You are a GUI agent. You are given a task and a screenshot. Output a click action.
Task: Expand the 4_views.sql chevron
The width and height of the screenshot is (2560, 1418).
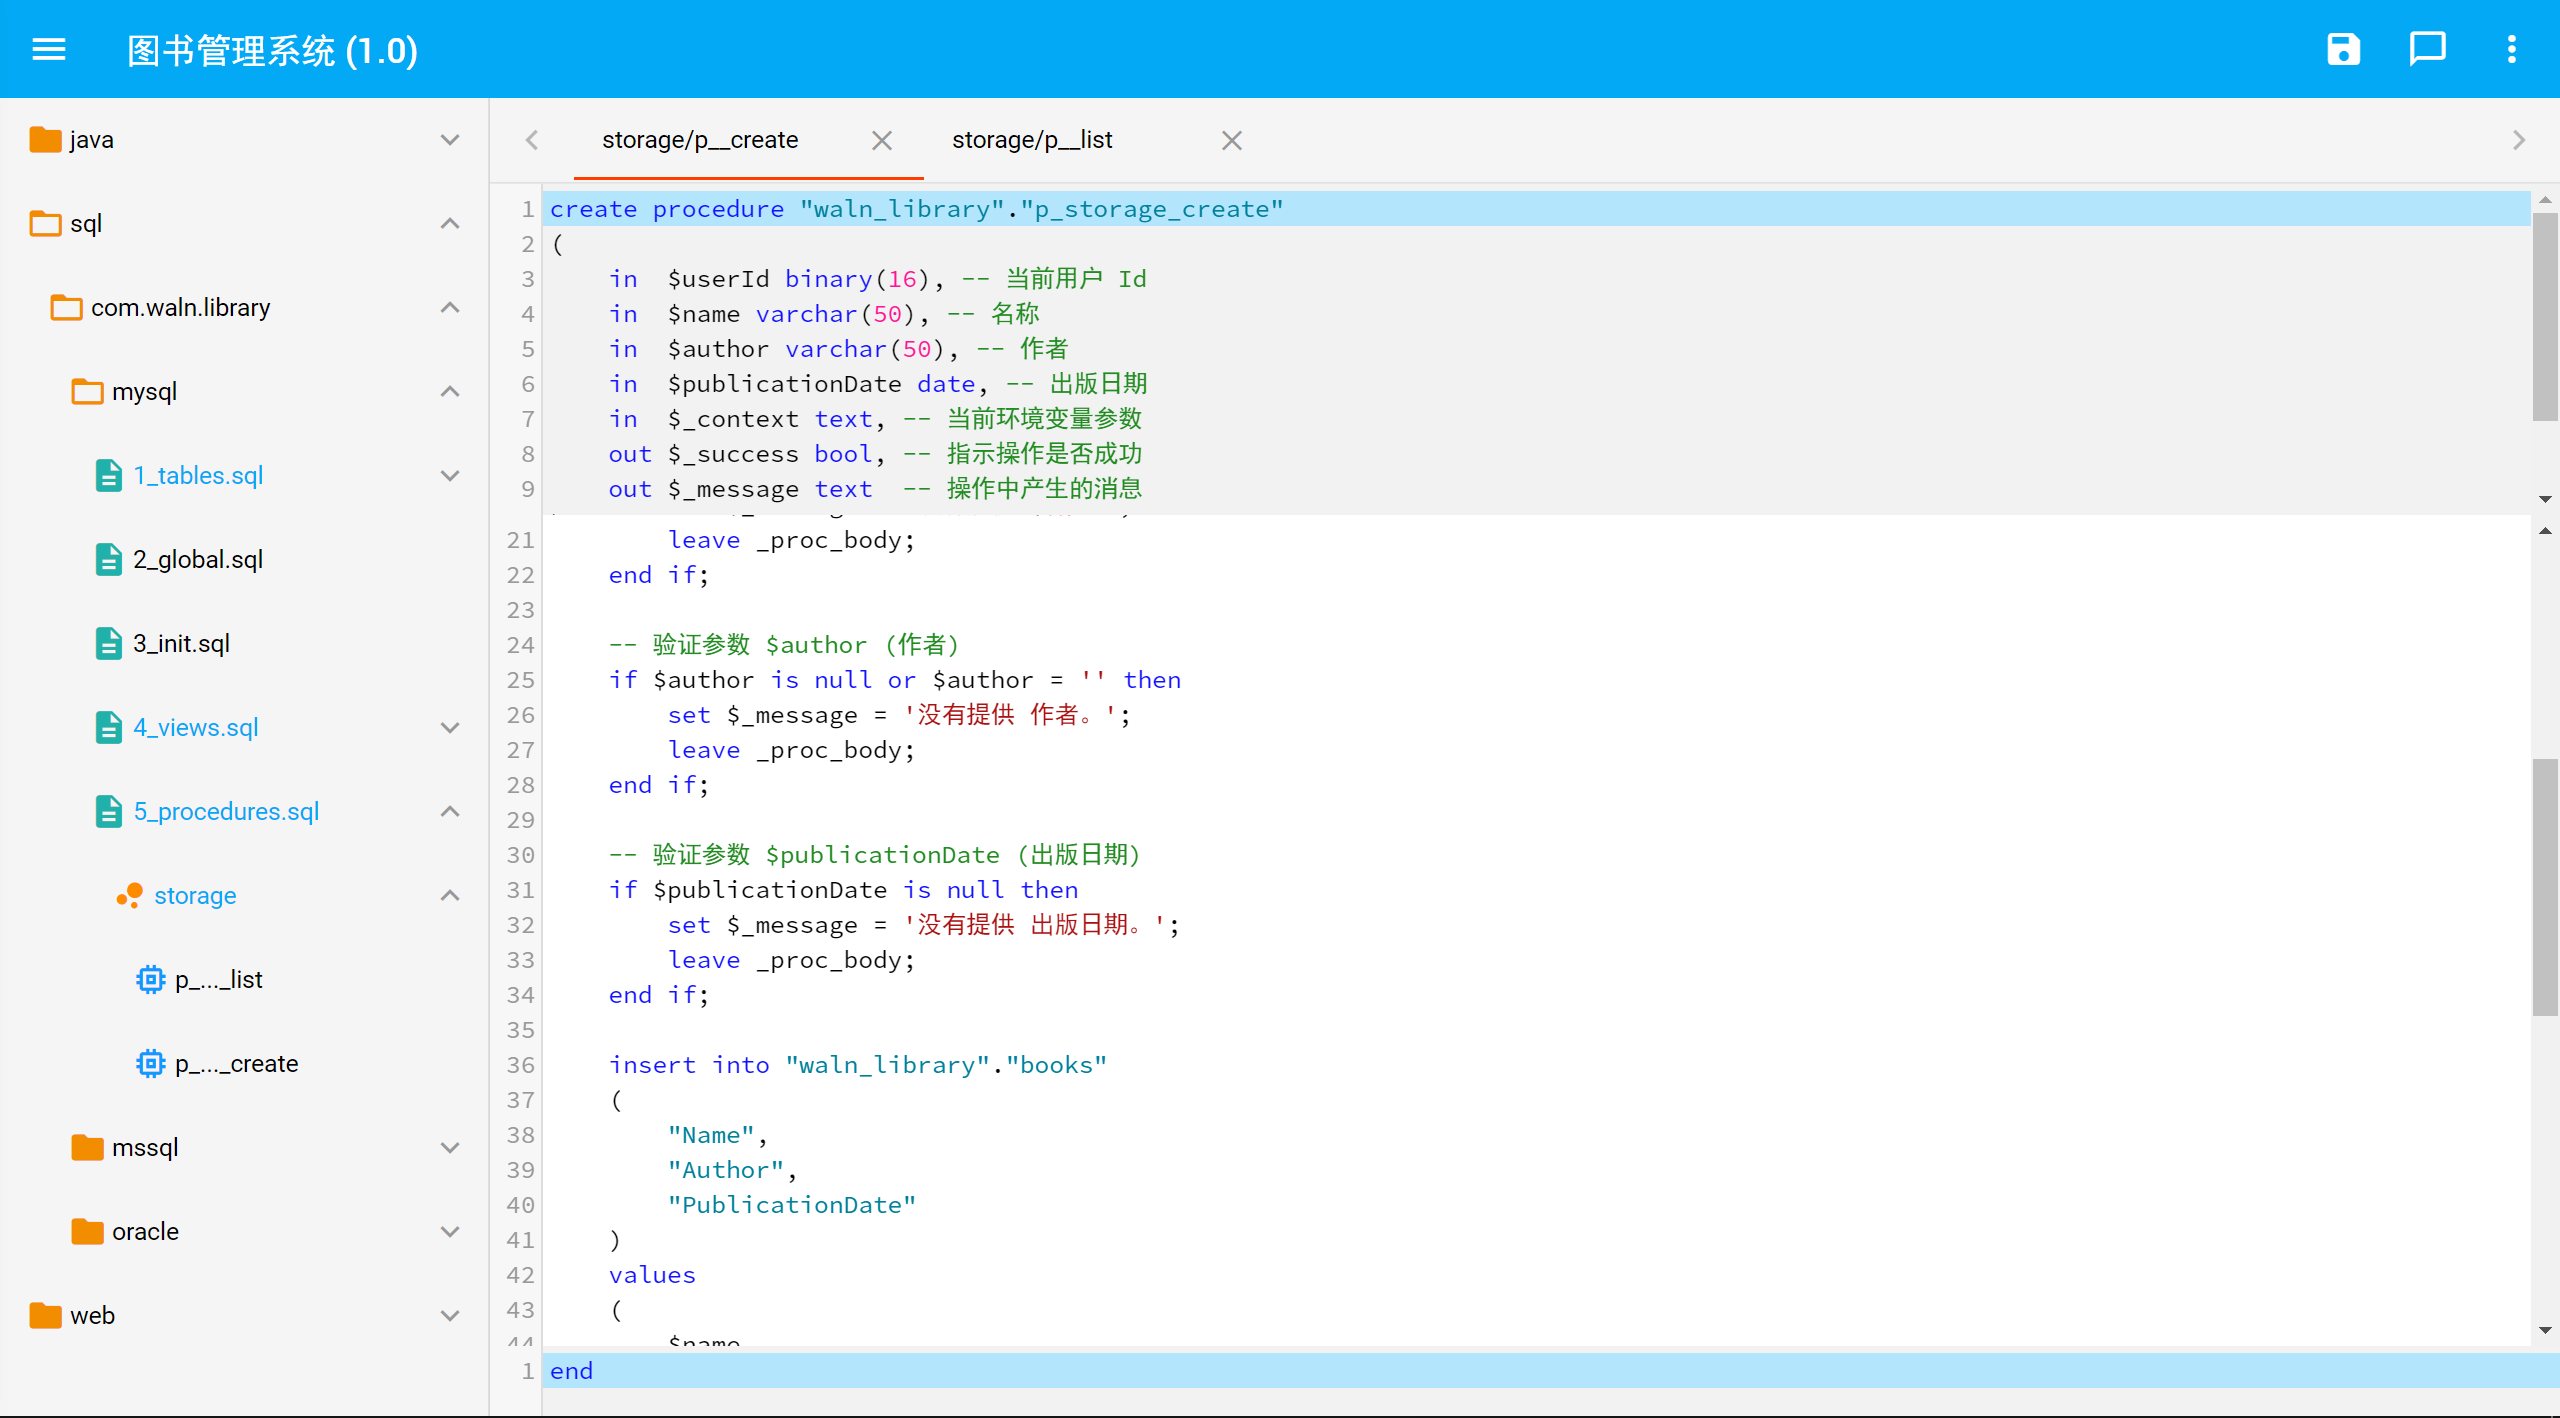point(450,728)
